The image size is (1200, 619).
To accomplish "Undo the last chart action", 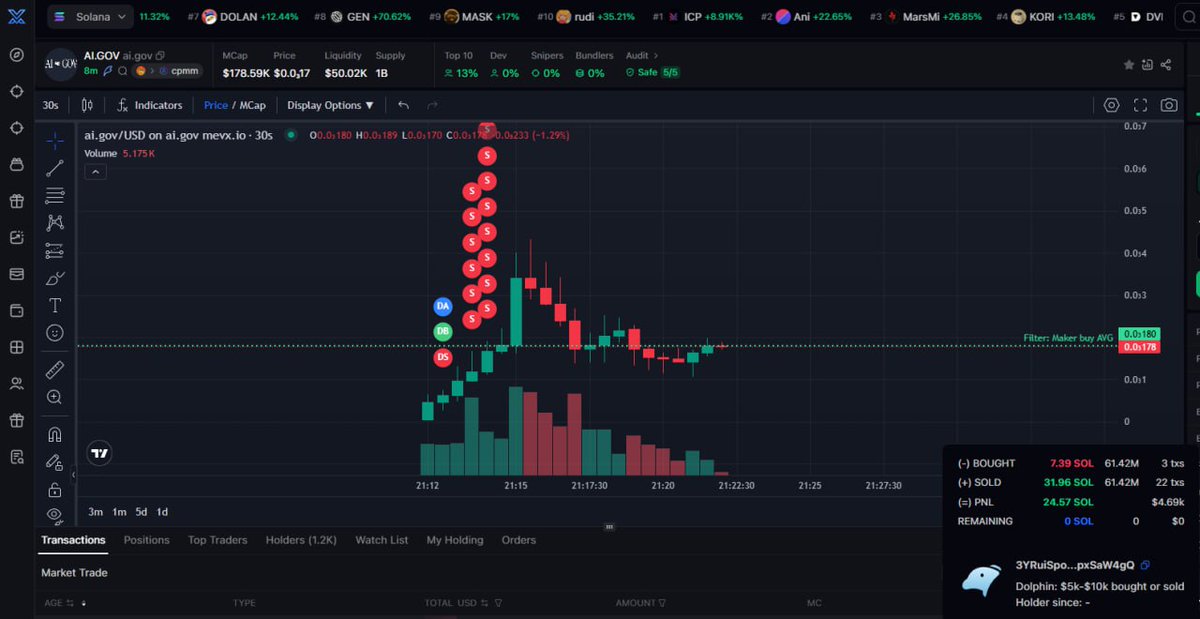I will click(x=403, y=105).
